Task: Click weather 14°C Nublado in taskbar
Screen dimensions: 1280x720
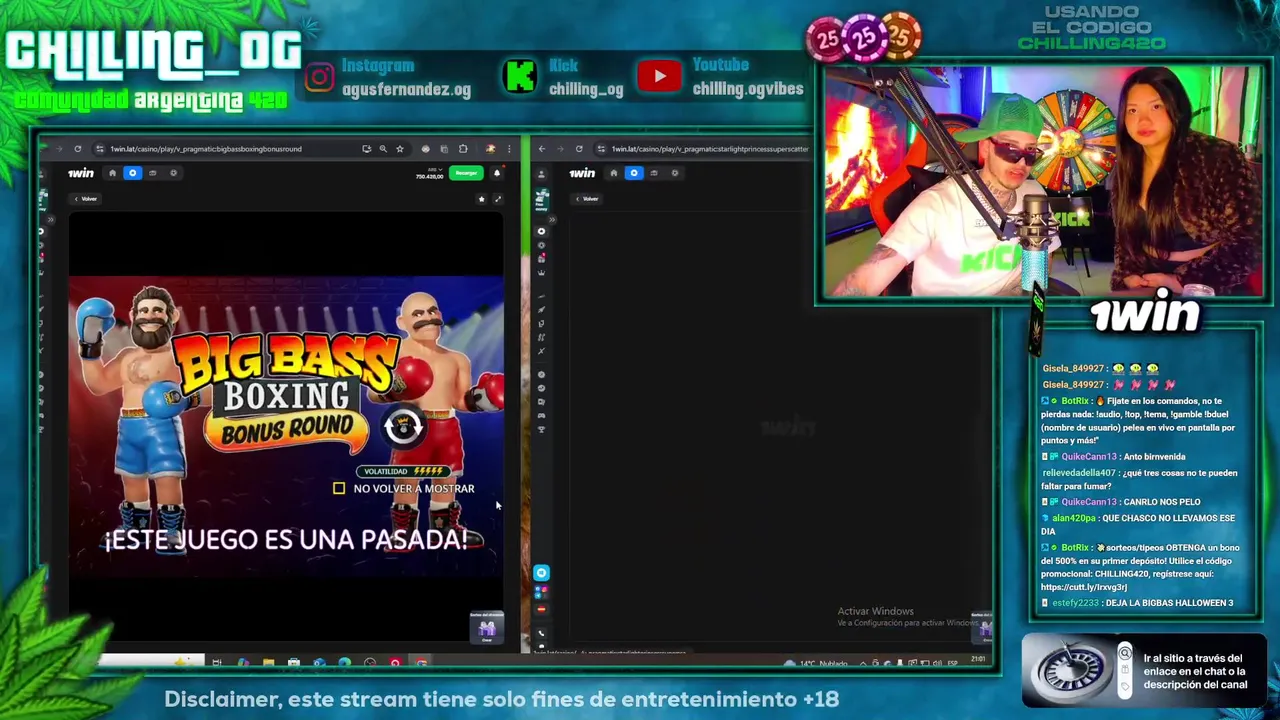Action: click(817, 662)
